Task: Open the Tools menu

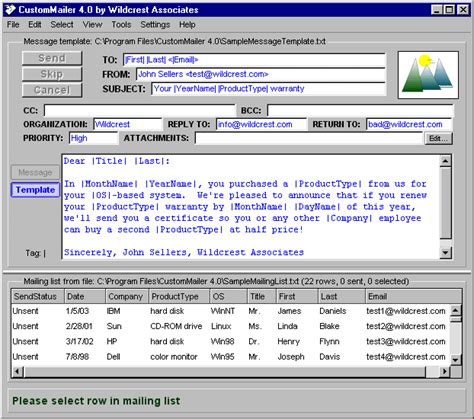Action: coord(121,25)
